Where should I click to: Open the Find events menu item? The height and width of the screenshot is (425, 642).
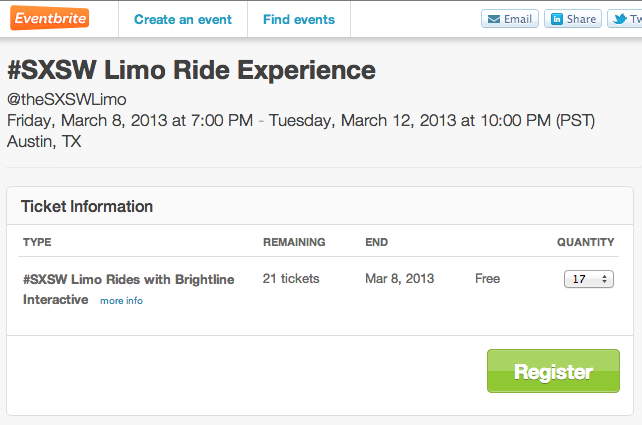point(299,19)
